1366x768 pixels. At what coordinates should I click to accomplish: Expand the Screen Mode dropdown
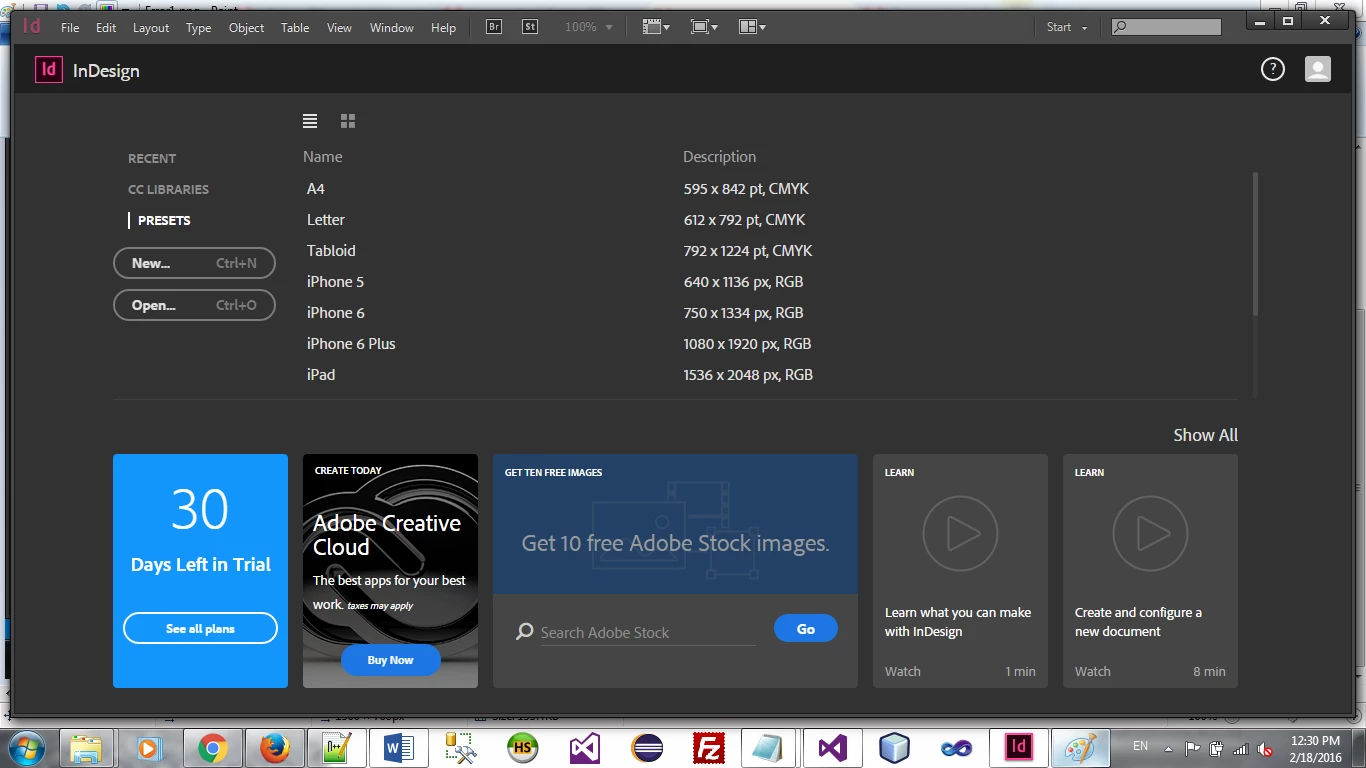(704, 27)
